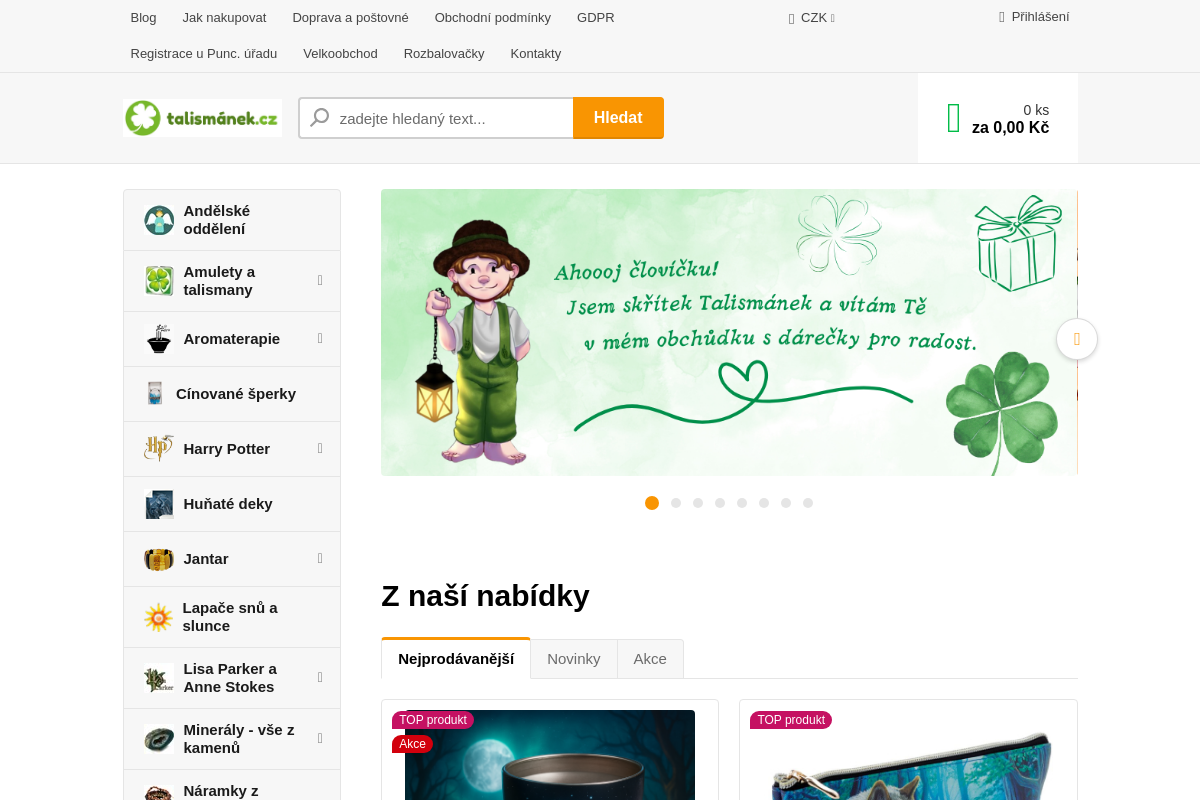Click the Harry Potter category icon

click(159, 449)
